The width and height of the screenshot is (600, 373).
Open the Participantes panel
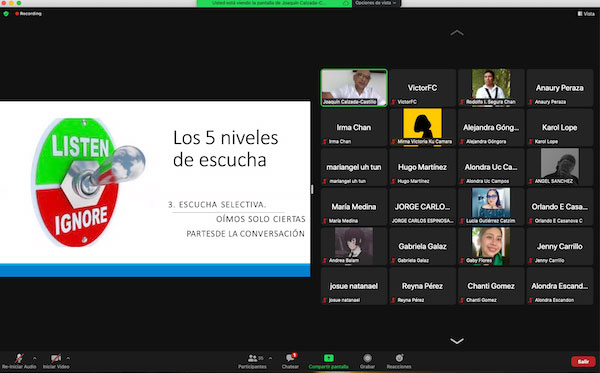point(252,362)
